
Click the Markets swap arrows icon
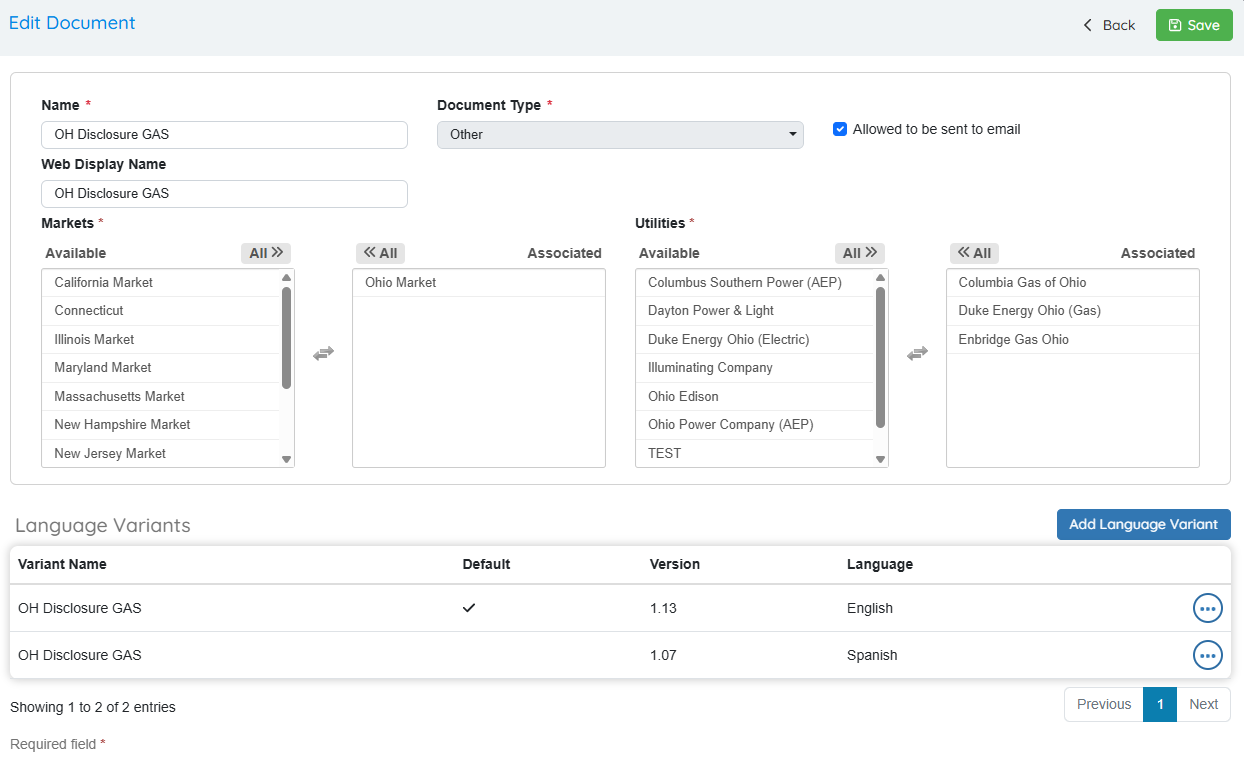(x=323, y=353)
